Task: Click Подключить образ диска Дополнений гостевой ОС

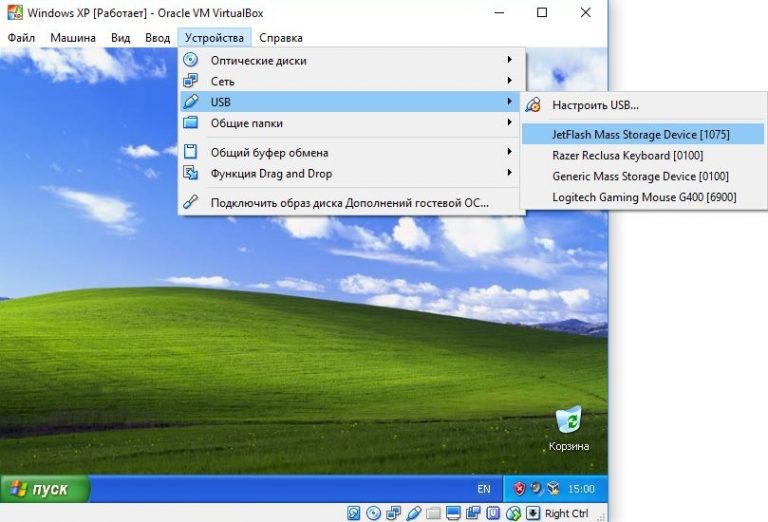Action: tap(350, 203)
